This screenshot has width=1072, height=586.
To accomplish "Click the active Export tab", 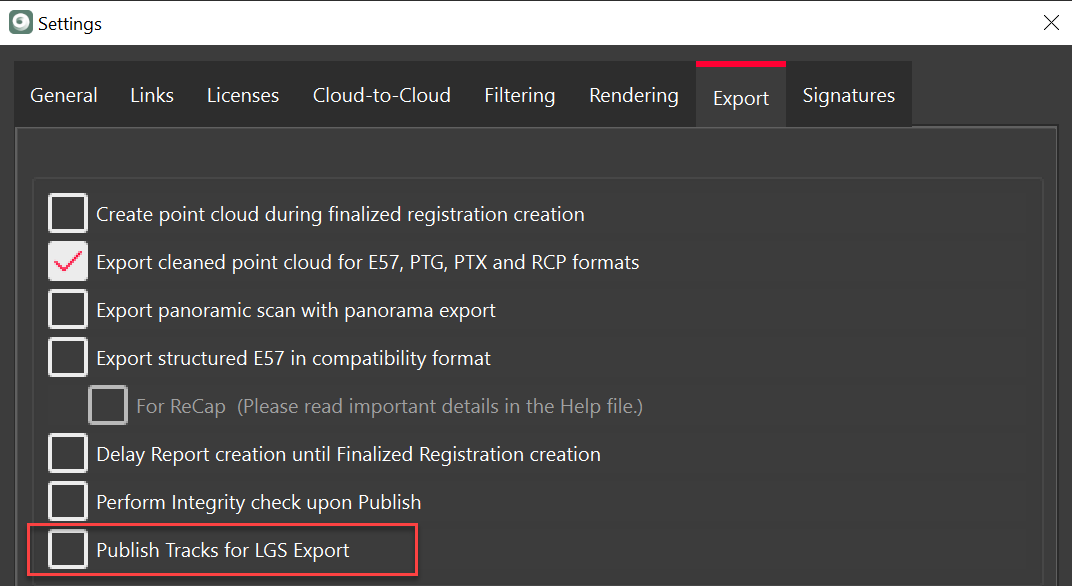I will pos(740,98).
